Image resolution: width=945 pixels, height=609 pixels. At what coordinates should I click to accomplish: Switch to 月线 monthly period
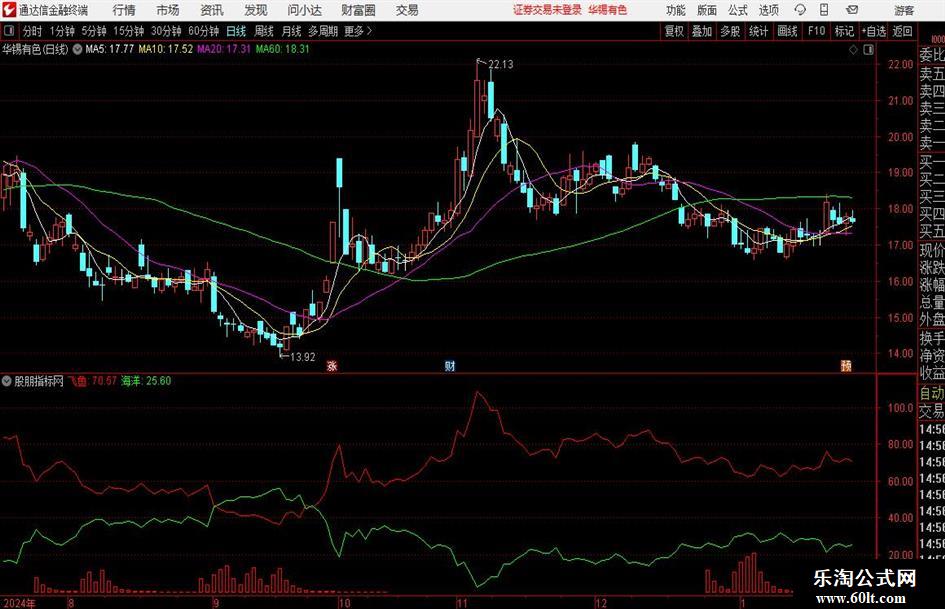(292, 31)
